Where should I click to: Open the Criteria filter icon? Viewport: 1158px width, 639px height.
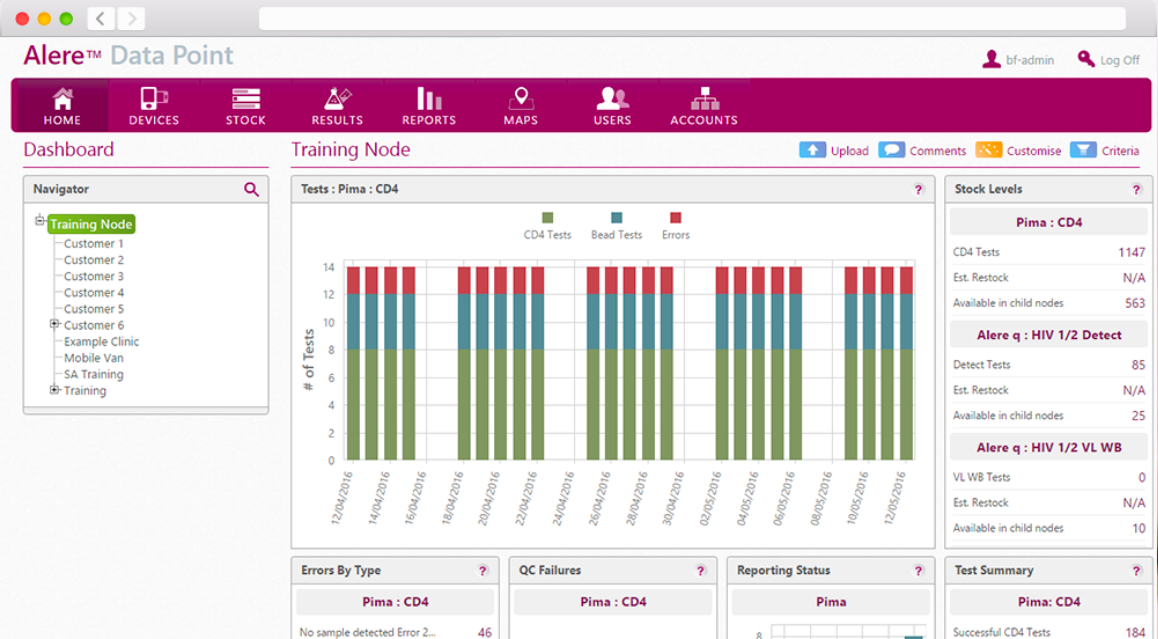(1084, 150)
